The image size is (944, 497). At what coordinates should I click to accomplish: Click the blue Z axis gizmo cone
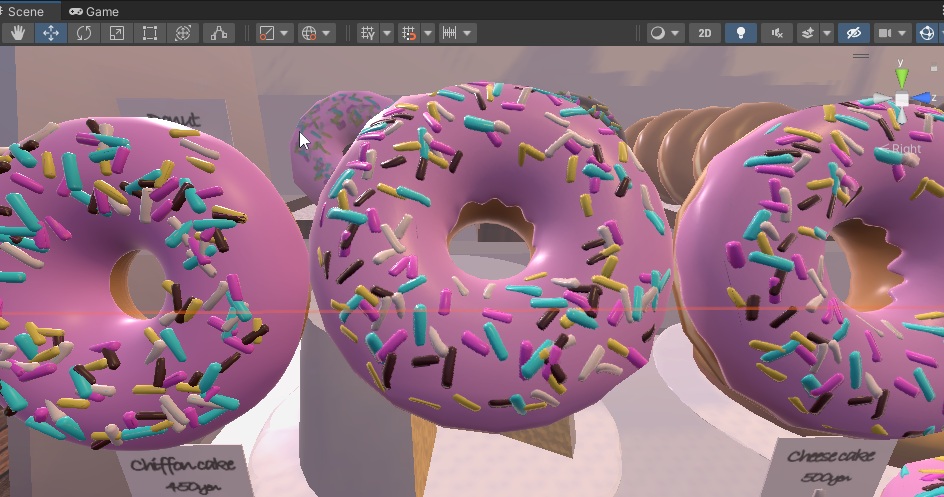point(924,98)
